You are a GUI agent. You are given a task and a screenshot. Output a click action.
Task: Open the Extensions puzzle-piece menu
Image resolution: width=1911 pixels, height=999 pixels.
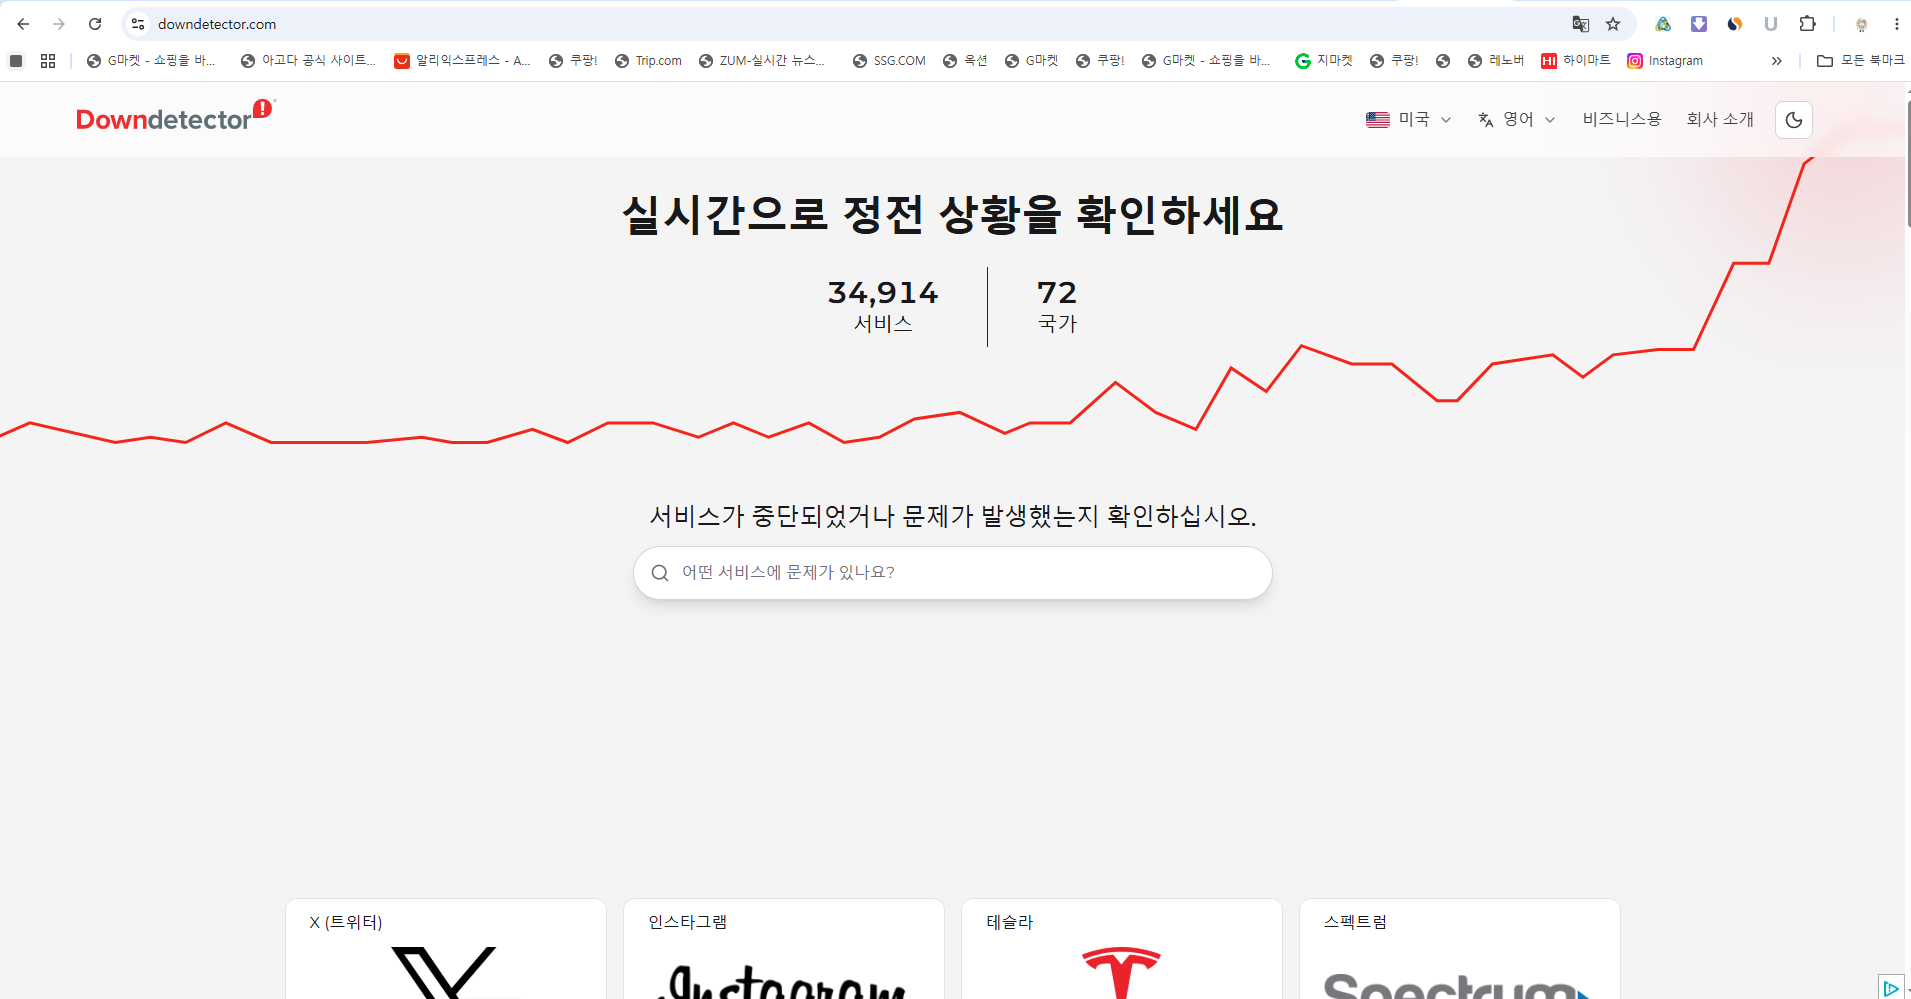point(1807,24)
